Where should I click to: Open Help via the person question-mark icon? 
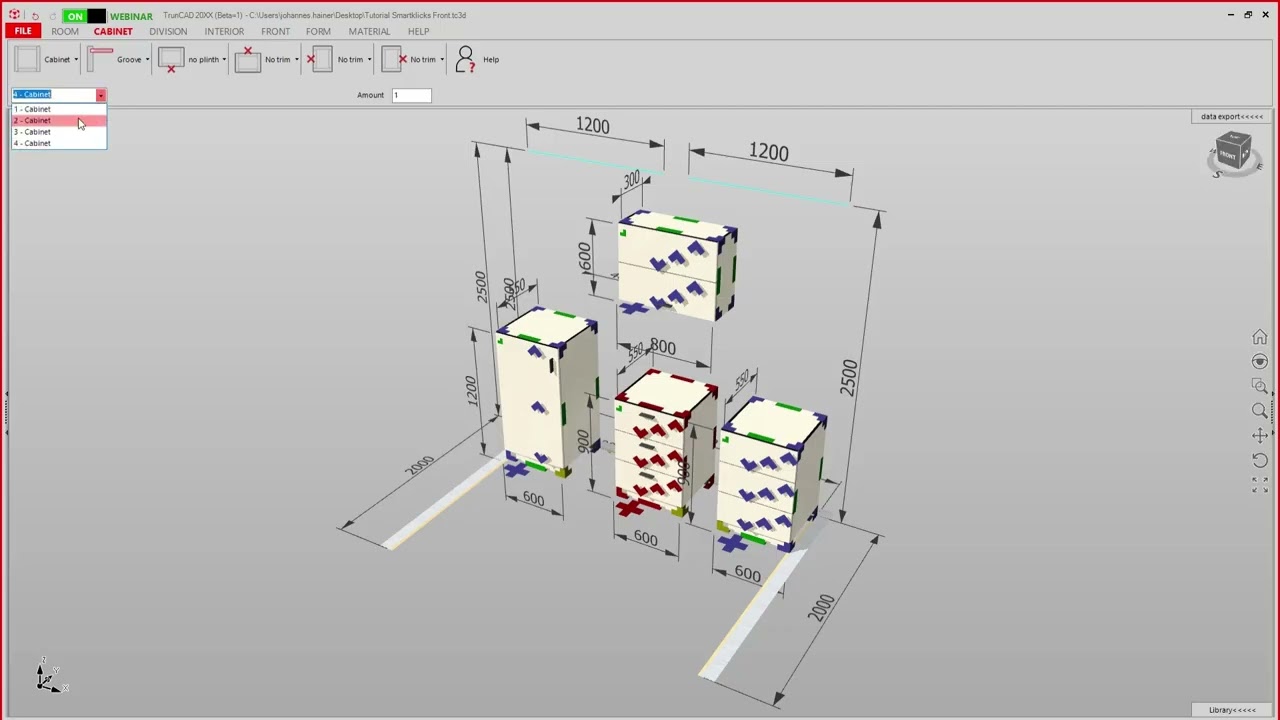click(x=465, y=60)
